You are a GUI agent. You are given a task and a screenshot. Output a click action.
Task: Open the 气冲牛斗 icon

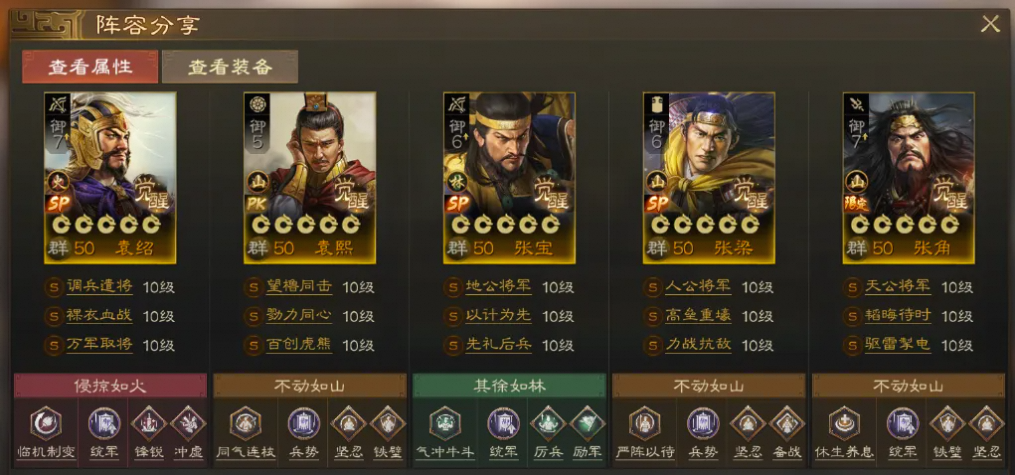coord(445,425)
